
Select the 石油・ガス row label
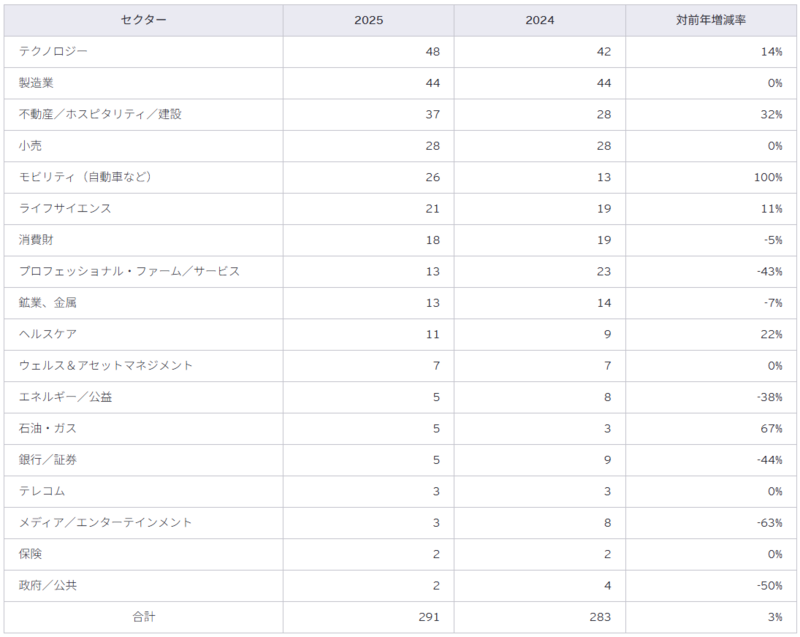pyautogui.click(x=143, y=428)
